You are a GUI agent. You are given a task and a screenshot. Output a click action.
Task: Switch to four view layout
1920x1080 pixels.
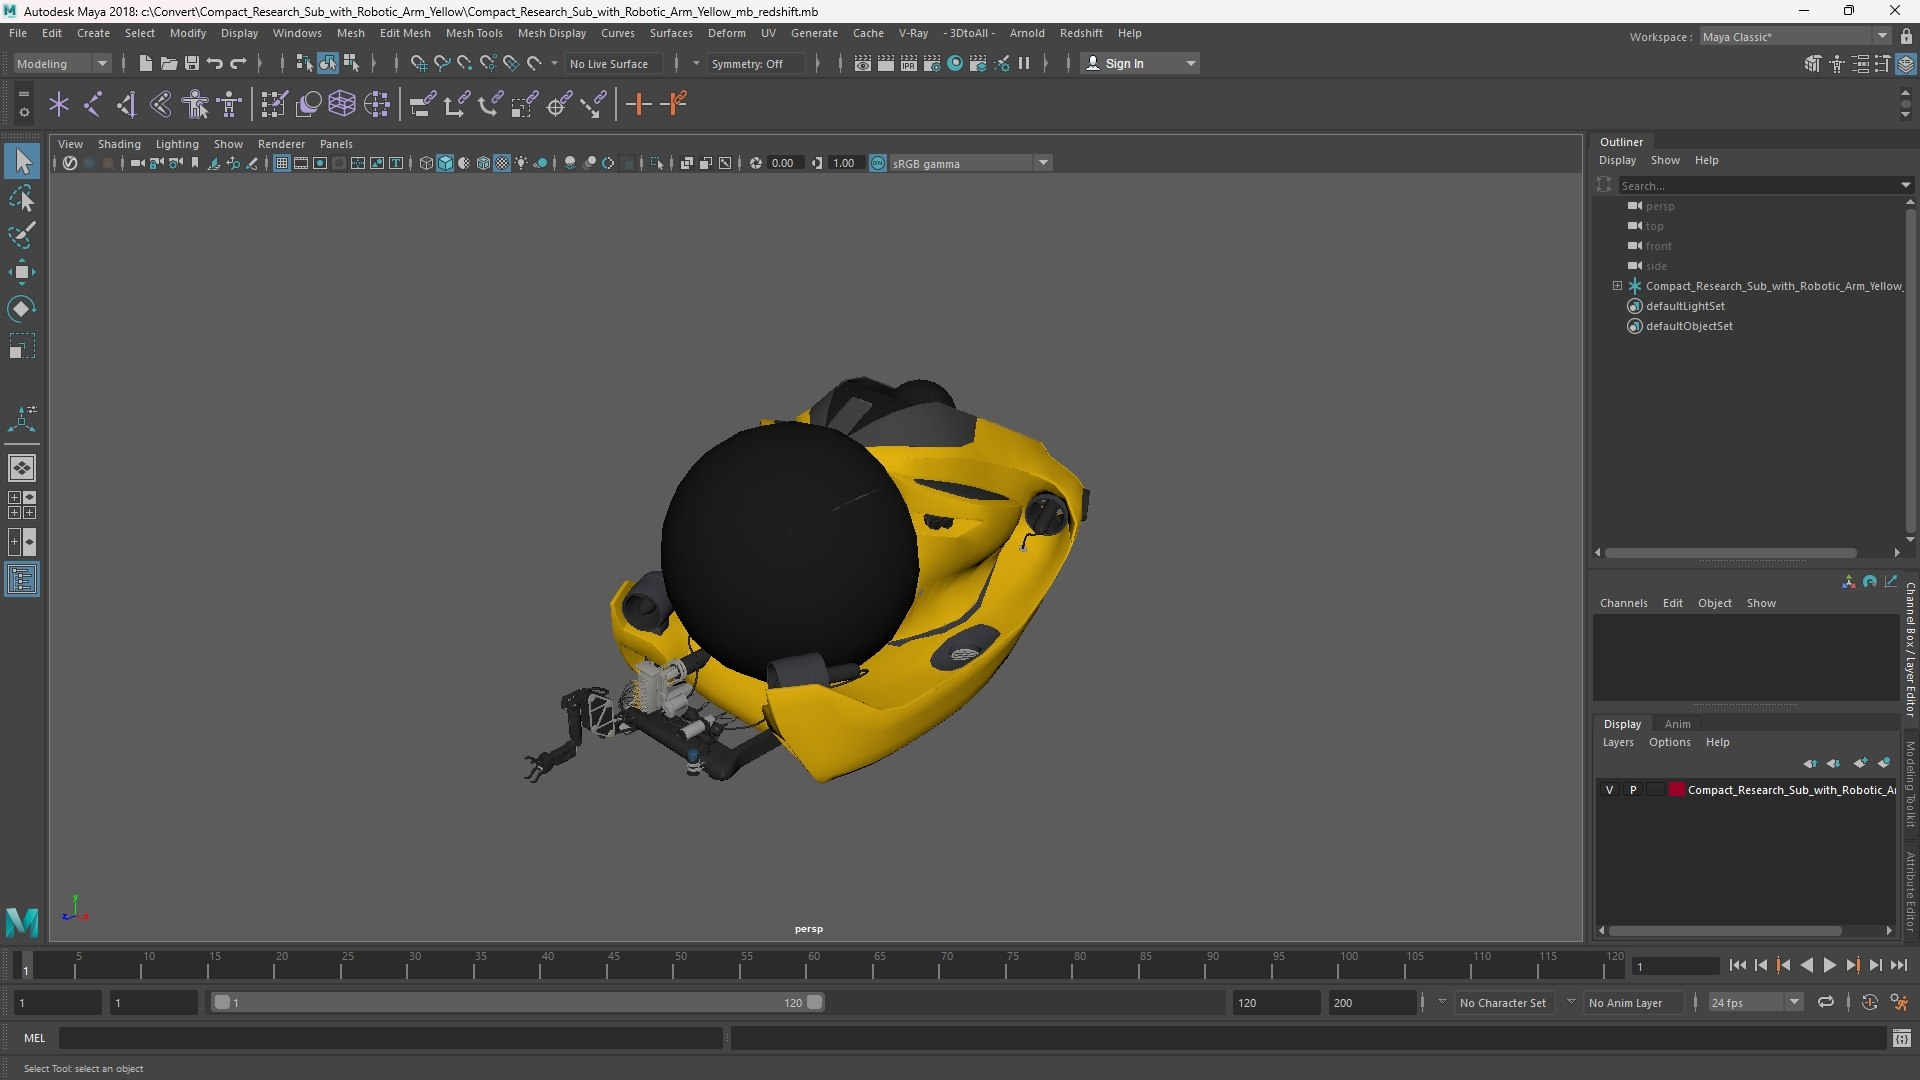pyautogui.click(x=22, y=505)
